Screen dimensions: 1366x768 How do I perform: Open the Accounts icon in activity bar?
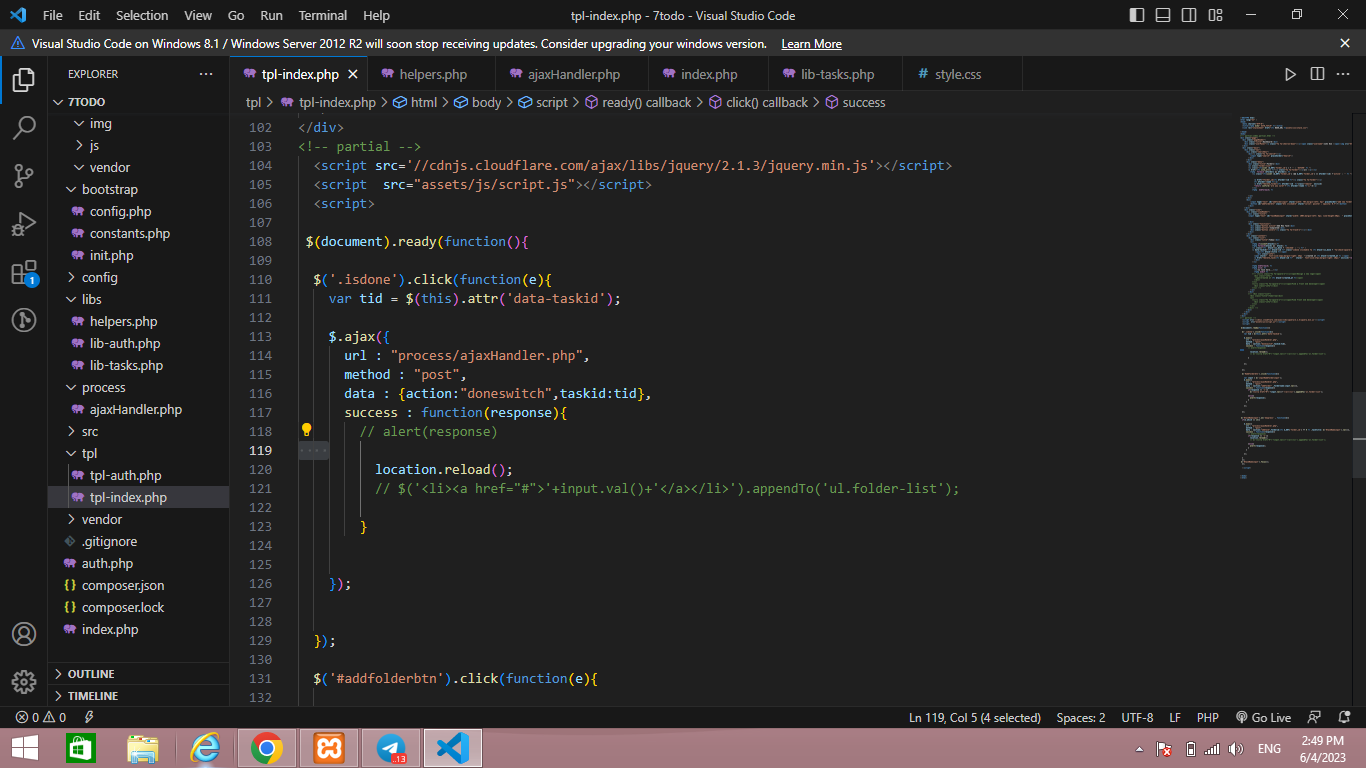pos(24,634)
